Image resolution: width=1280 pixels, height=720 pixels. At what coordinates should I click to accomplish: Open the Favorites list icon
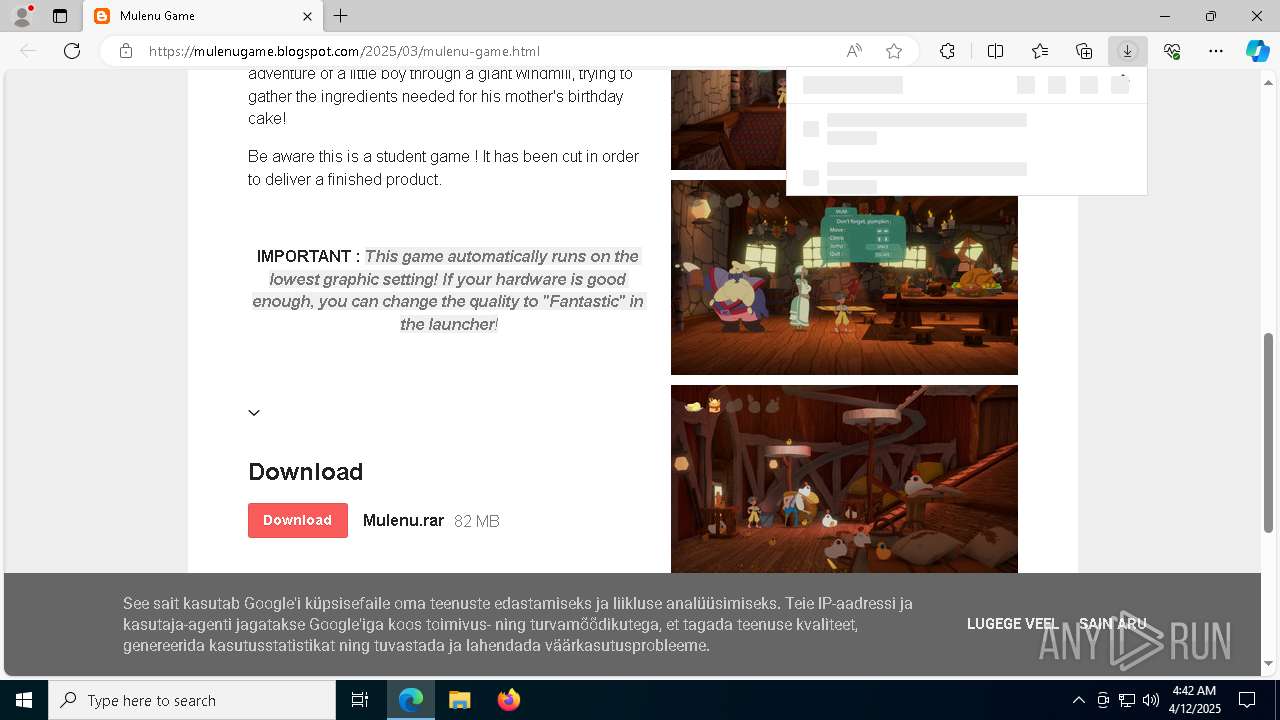(1040, 51)
